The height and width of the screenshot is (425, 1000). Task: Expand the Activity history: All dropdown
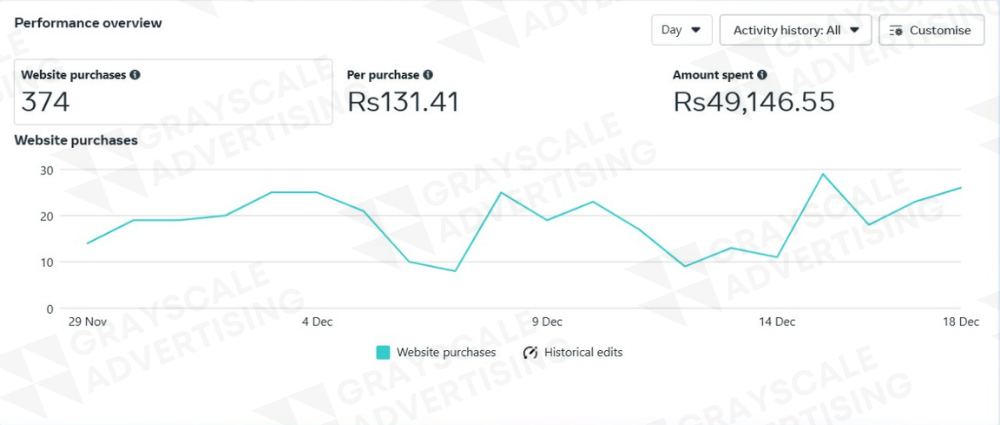pos(795,30)
